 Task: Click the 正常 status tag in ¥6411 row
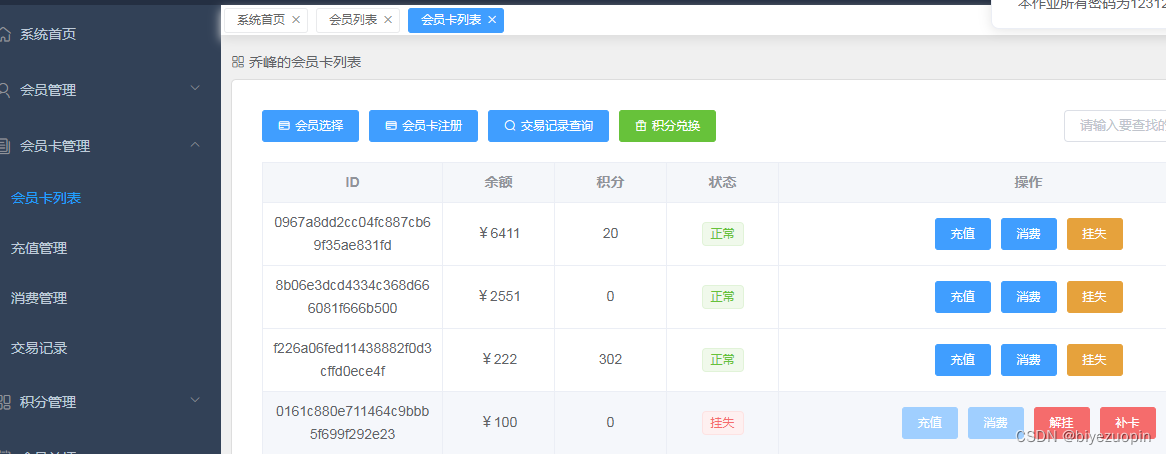(x=722, y=234)
